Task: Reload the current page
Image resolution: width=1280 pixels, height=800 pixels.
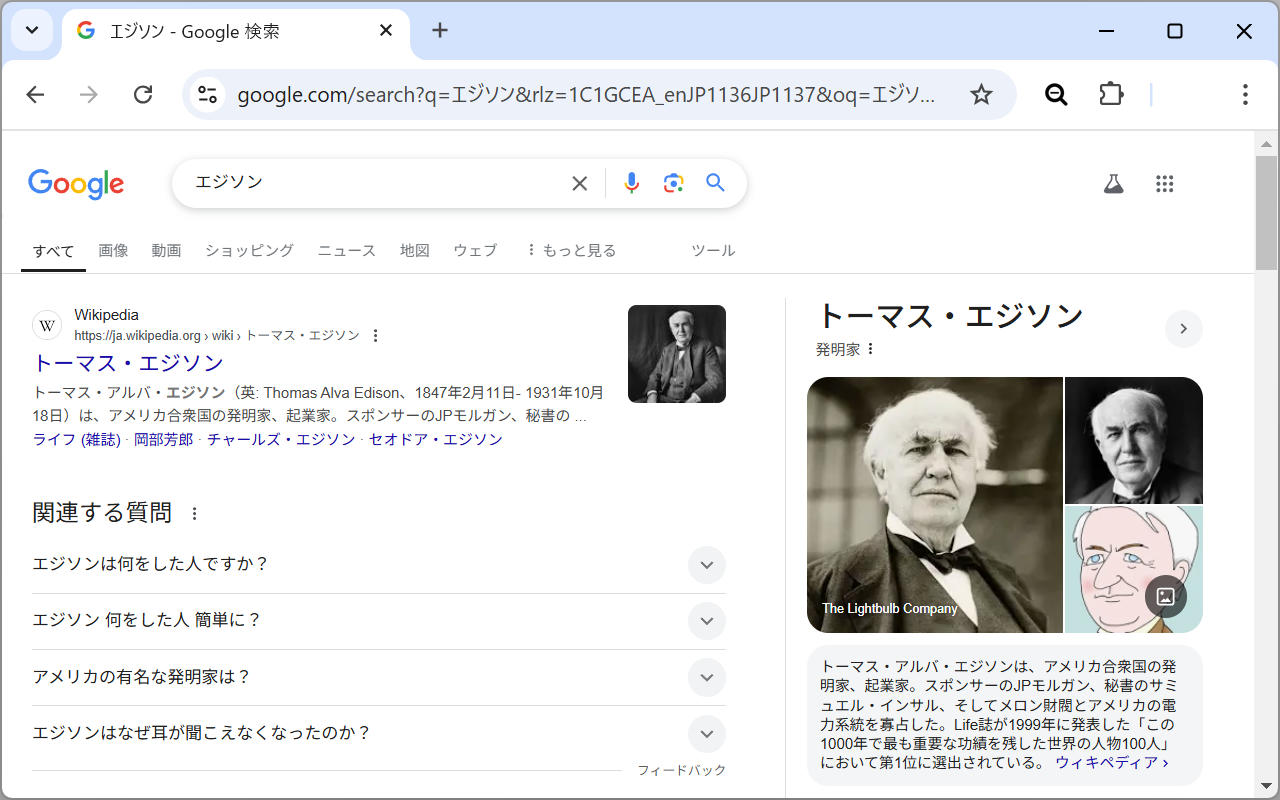Action: point(143,95)
